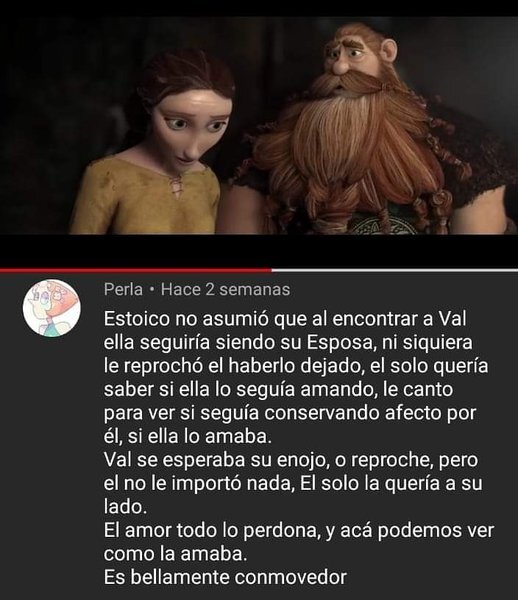Seek within the red played portion of progress bar
This screenshot has width=518, height=600.
tap(136, 270)
